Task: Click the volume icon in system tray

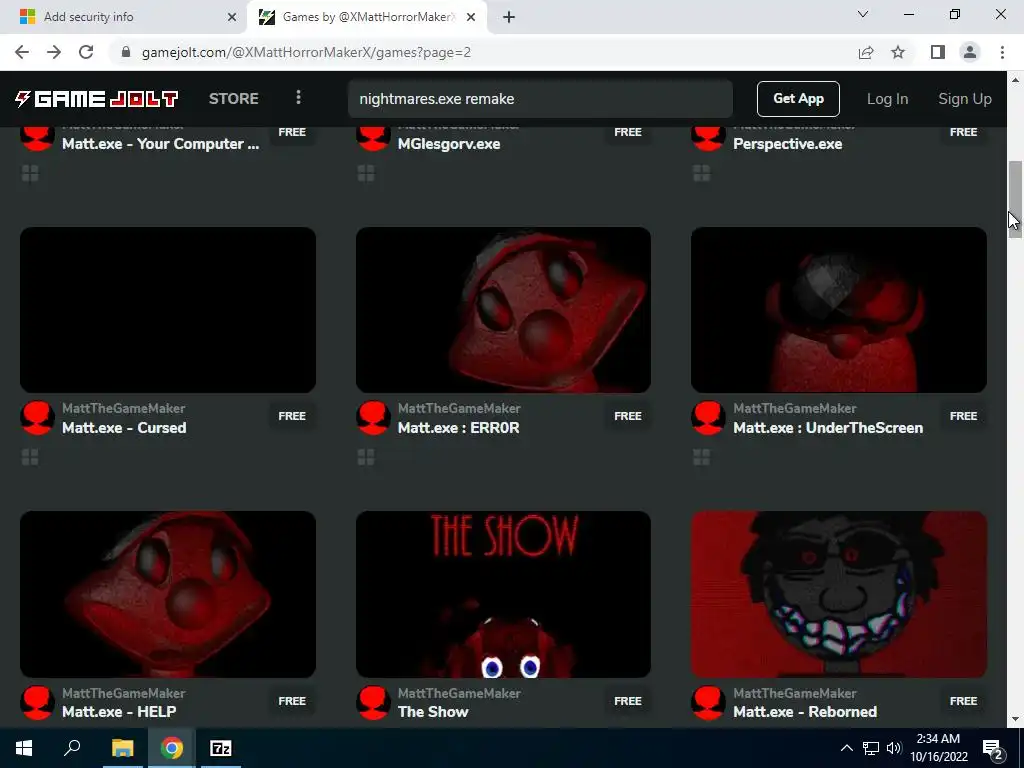Action: 894,748
